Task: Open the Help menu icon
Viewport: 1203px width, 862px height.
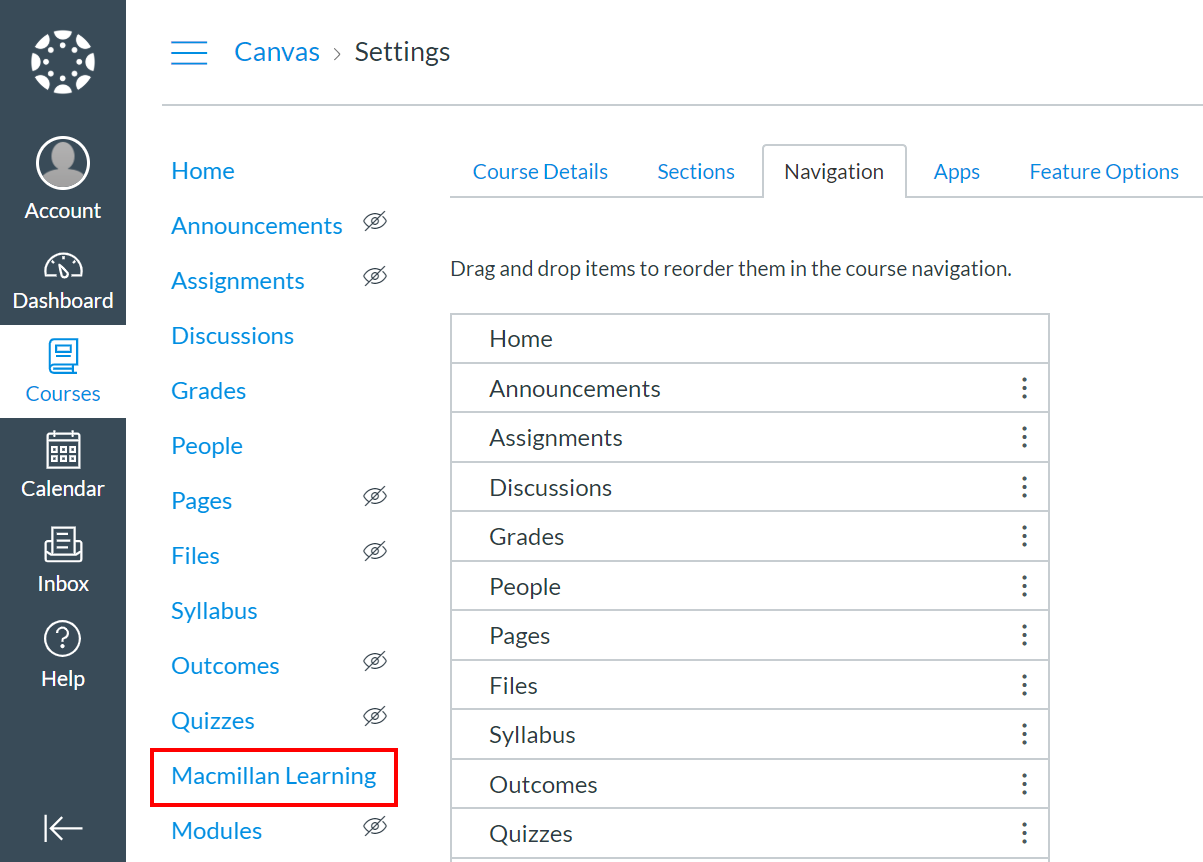Action: click(x=62, y=638)
